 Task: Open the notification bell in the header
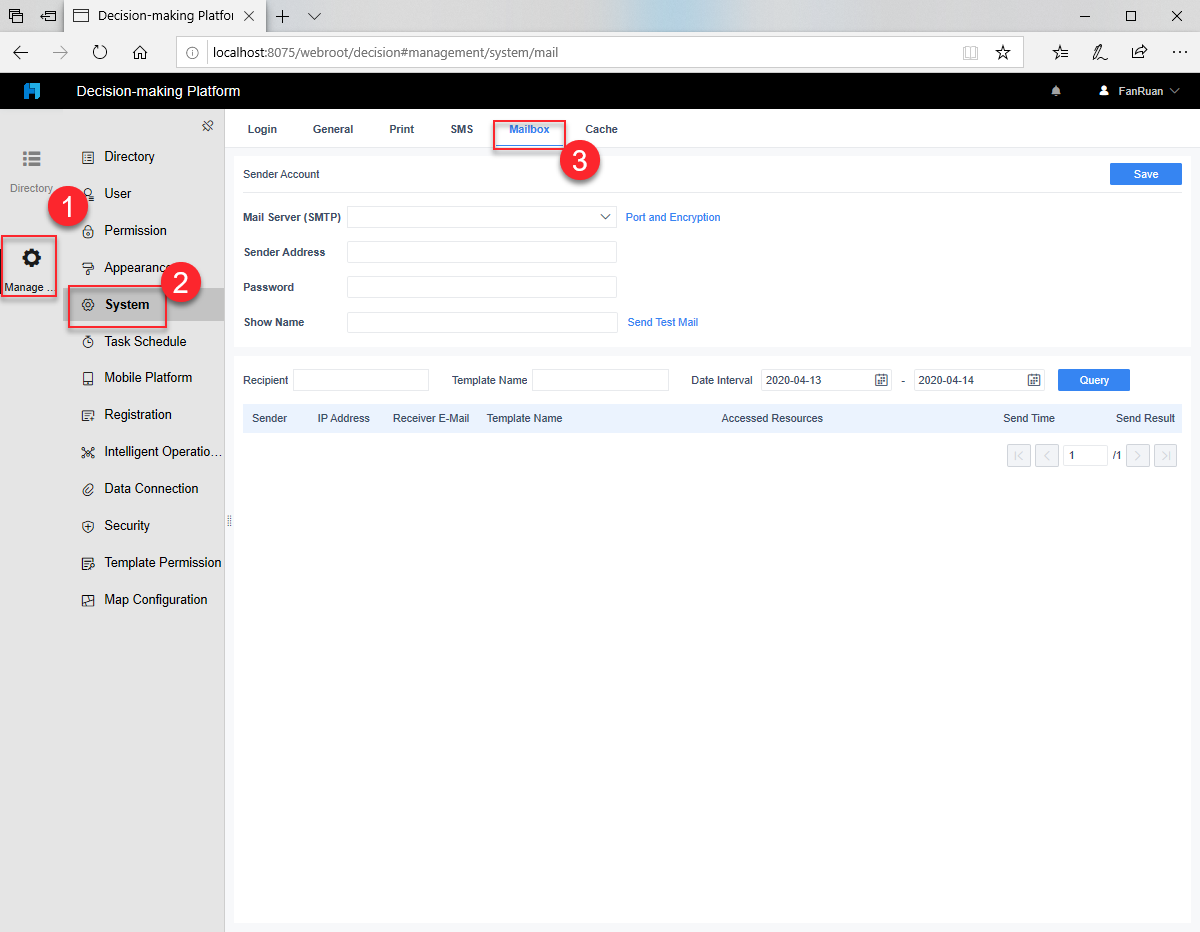click(x=1055, y=90)
